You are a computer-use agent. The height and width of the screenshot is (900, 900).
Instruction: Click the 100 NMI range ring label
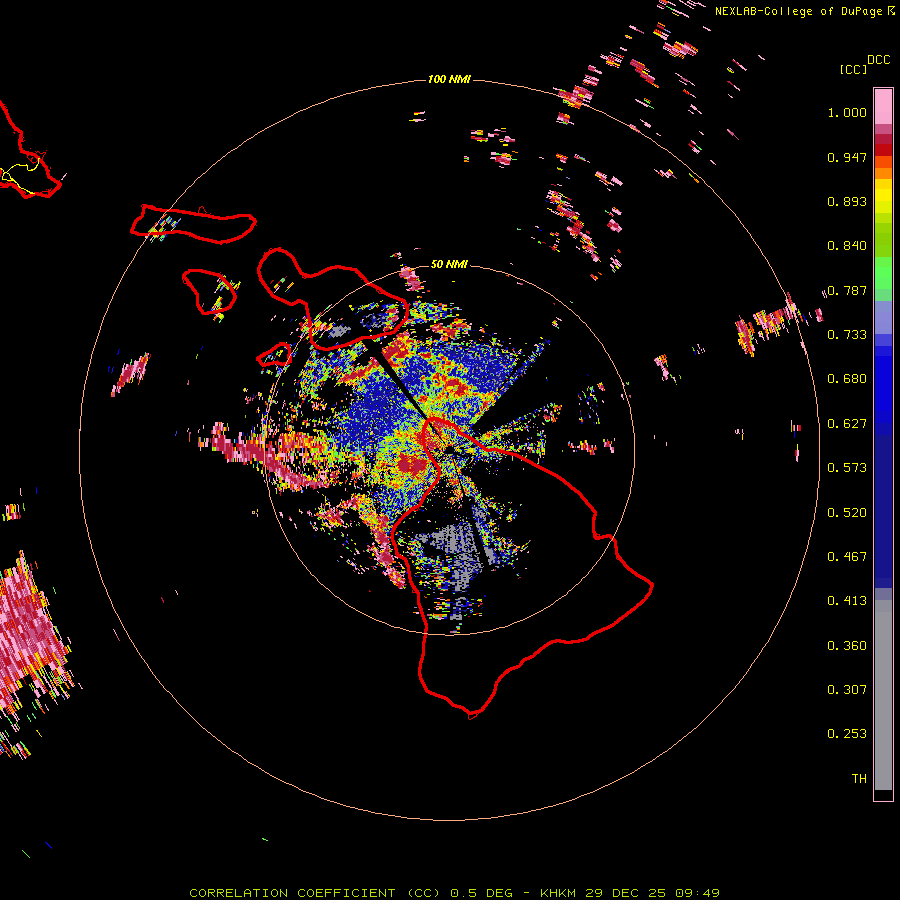pos(449,79)
